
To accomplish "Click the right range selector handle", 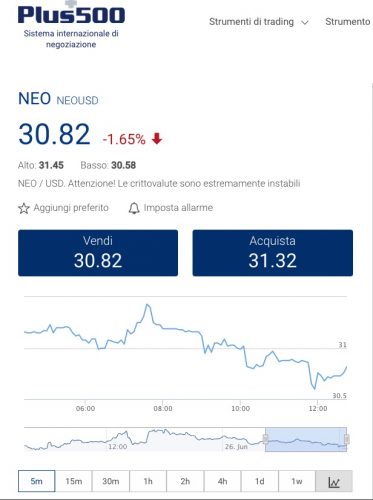I will point(347,439).
